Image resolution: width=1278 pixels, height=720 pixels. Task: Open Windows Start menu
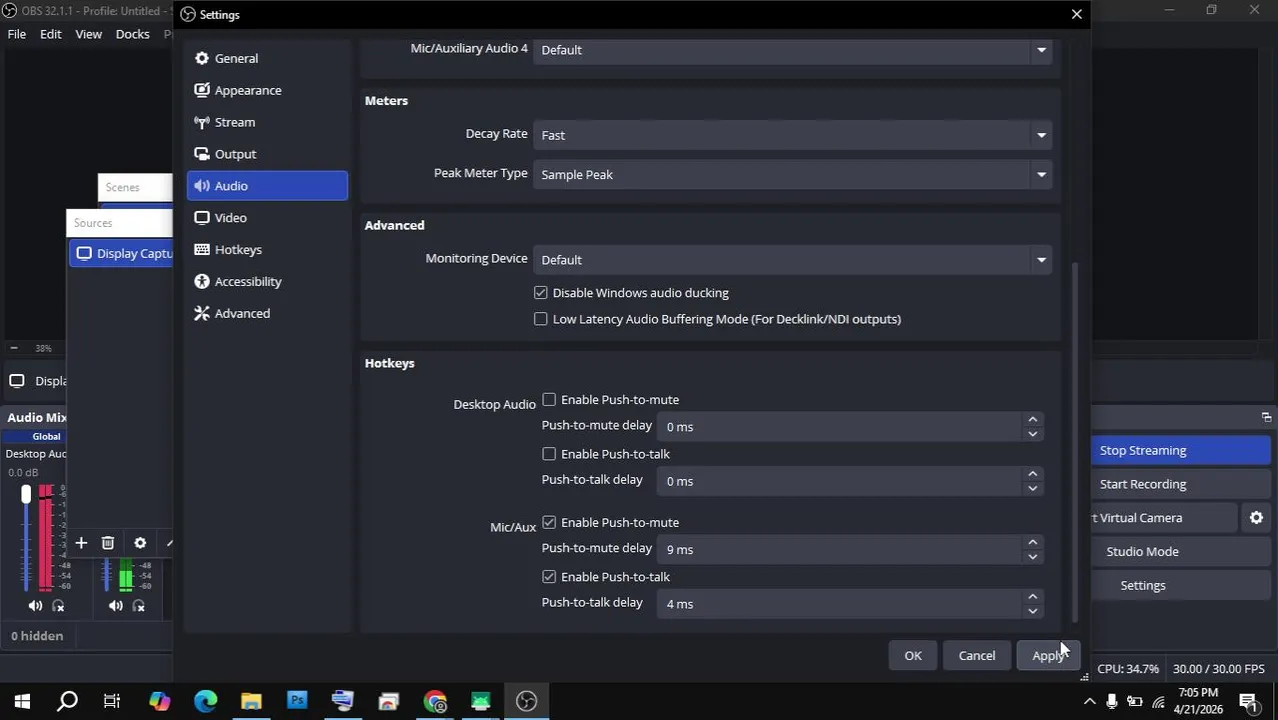(x=22, y=702)
